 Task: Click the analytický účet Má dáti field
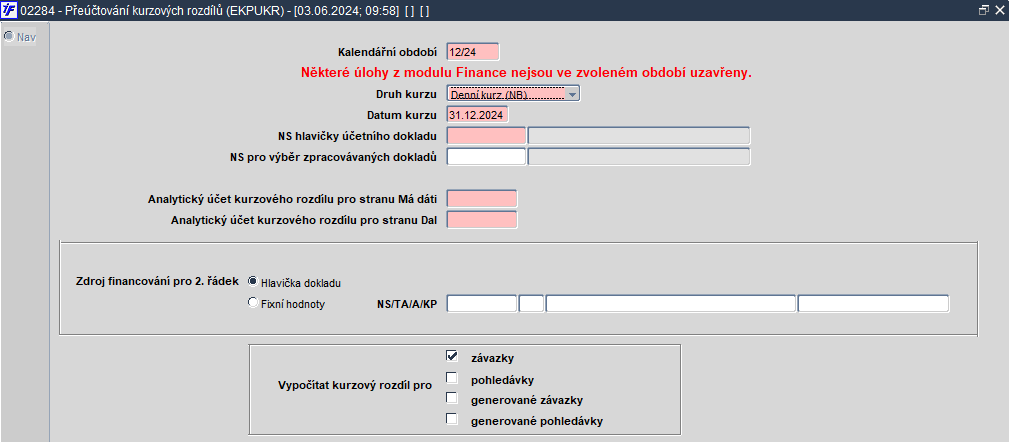pyautogui.click(x=482, y=199)
